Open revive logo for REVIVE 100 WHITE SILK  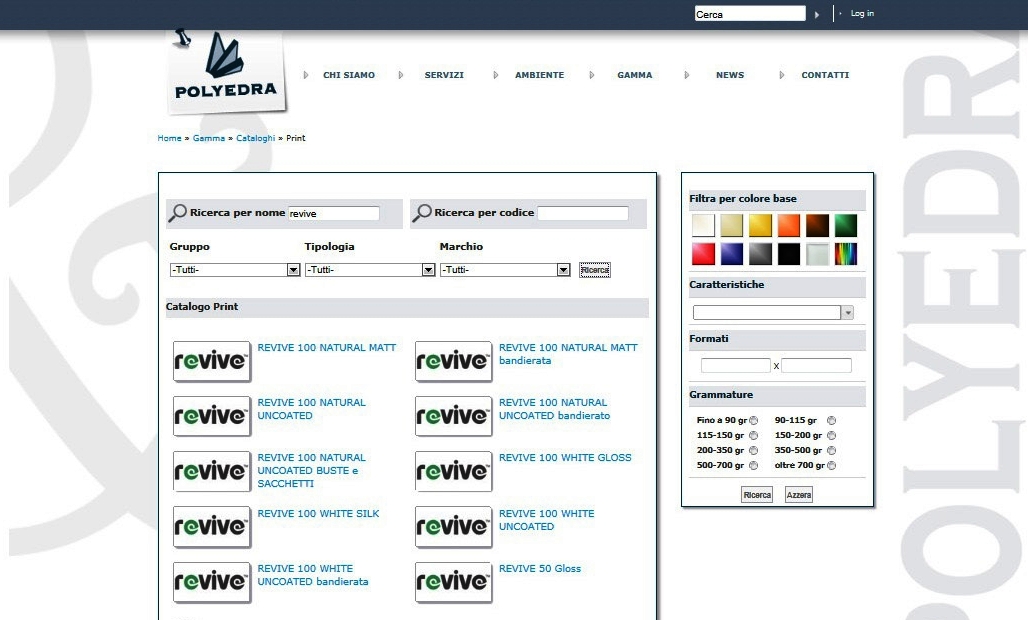(212, 527)
